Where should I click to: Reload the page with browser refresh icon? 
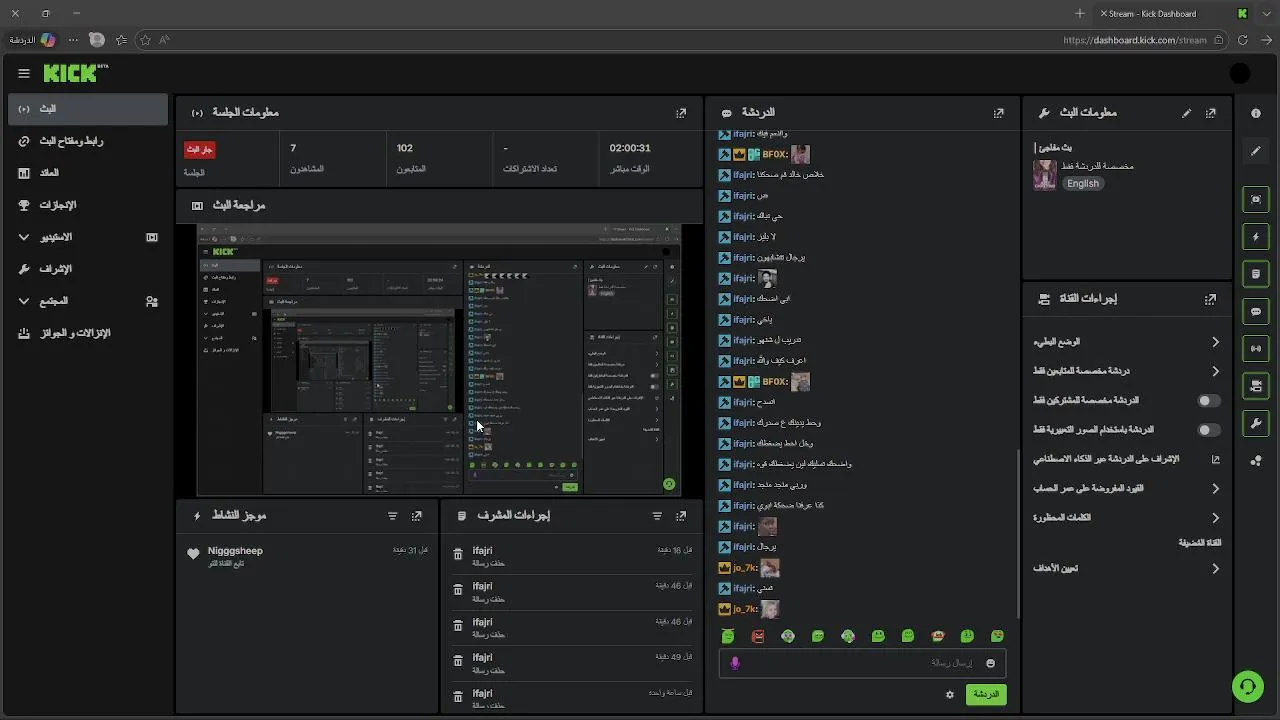1243,40
